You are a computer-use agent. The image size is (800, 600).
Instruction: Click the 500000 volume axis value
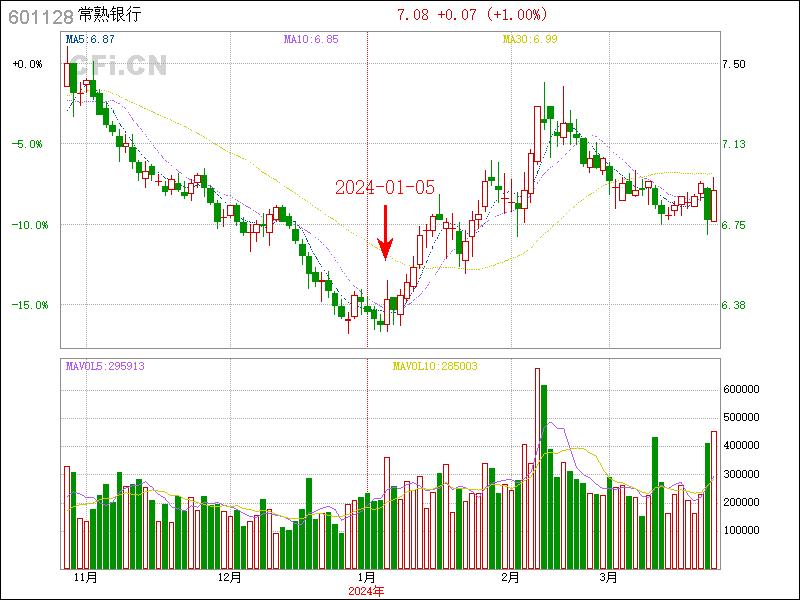click(741, 418)
